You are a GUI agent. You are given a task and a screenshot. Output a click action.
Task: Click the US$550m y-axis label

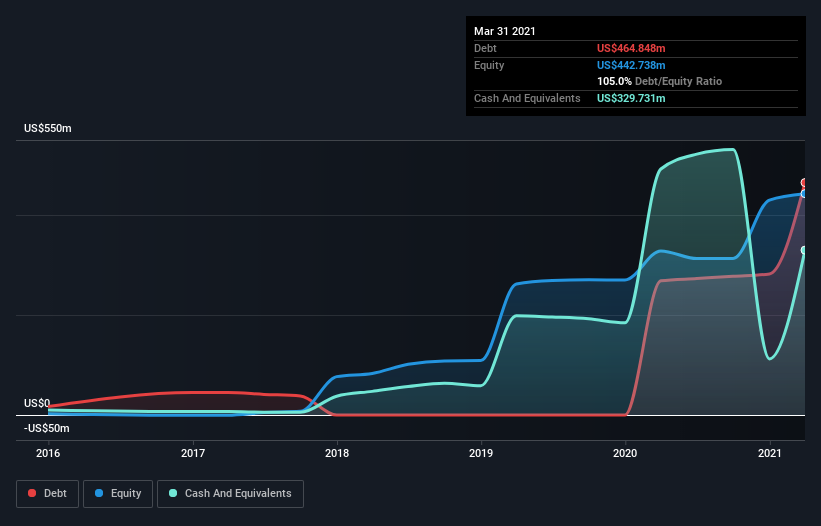click(48, 128)
